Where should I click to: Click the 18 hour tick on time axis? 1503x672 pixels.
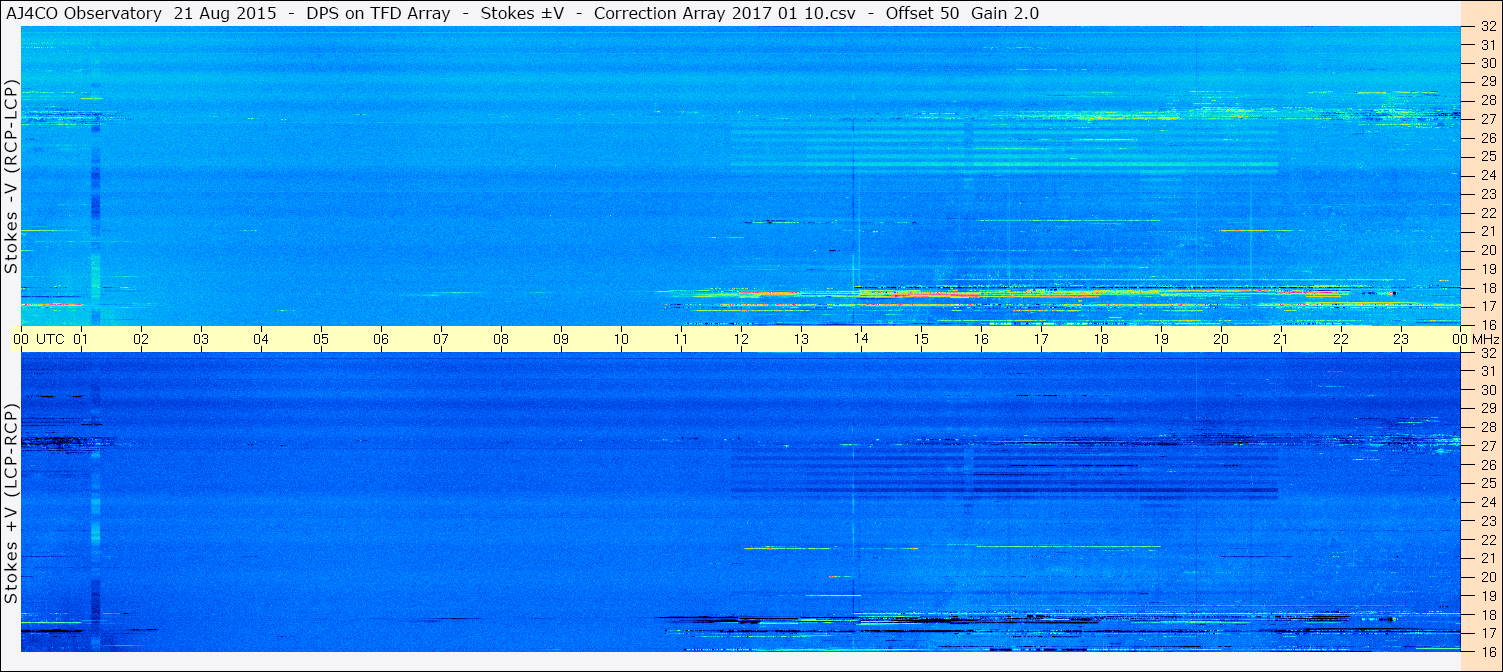click(x=1101, y=339)
